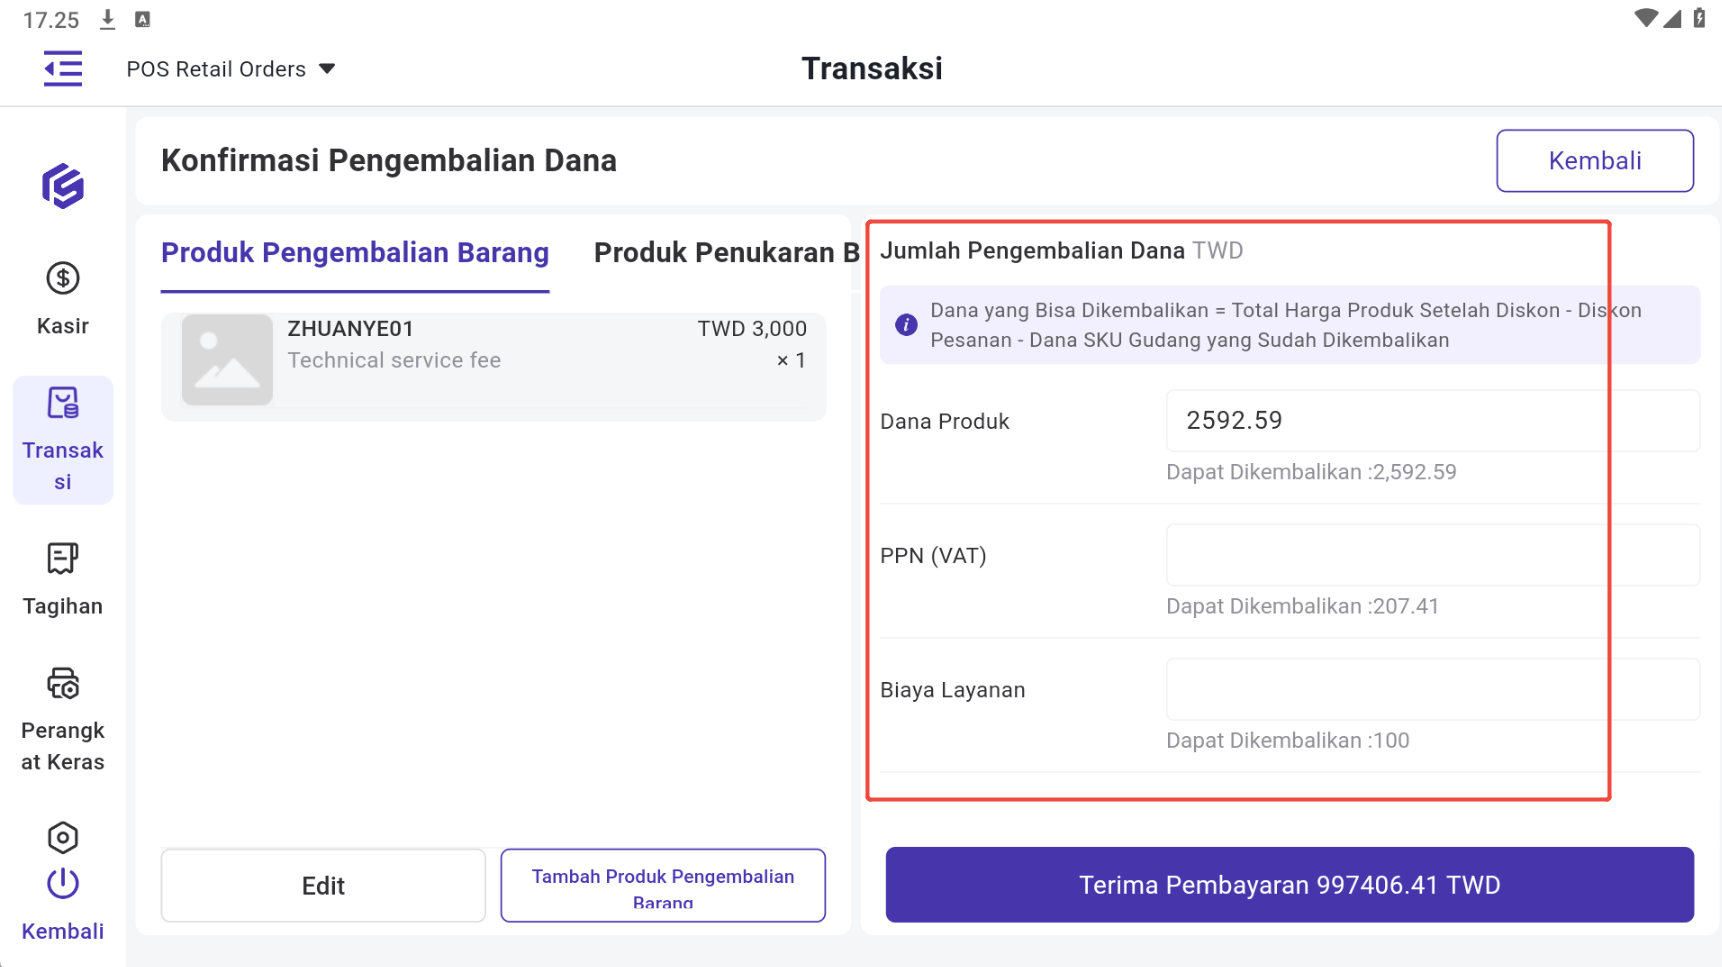Open the settings hexagon icon
This screenshot has width=1722, height=967.
pos(63,837)
